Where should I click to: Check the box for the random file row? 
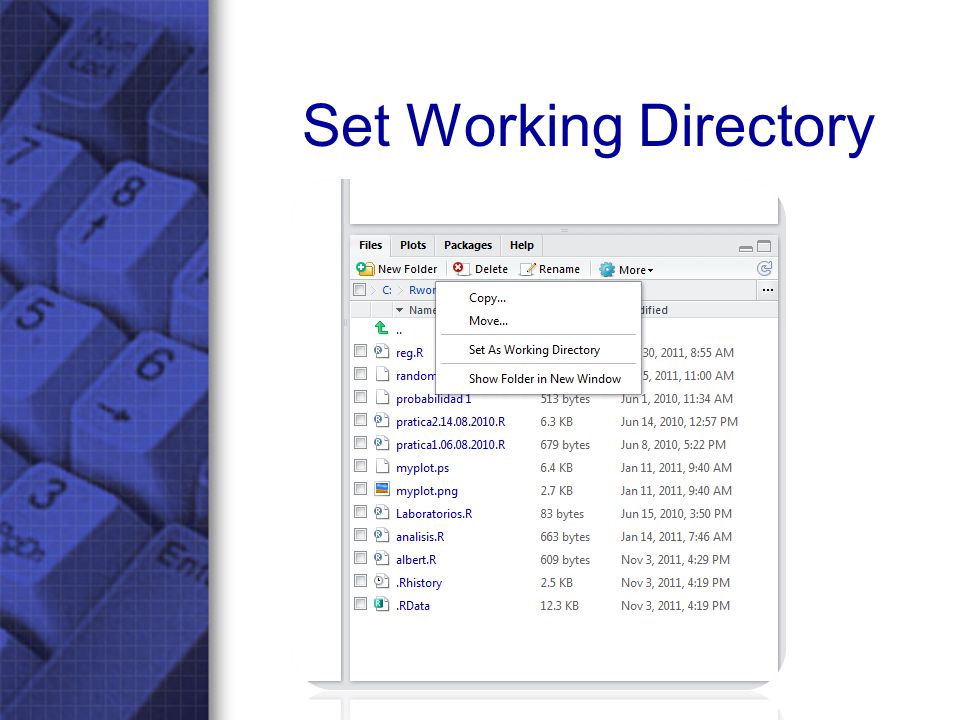[361, 373]
